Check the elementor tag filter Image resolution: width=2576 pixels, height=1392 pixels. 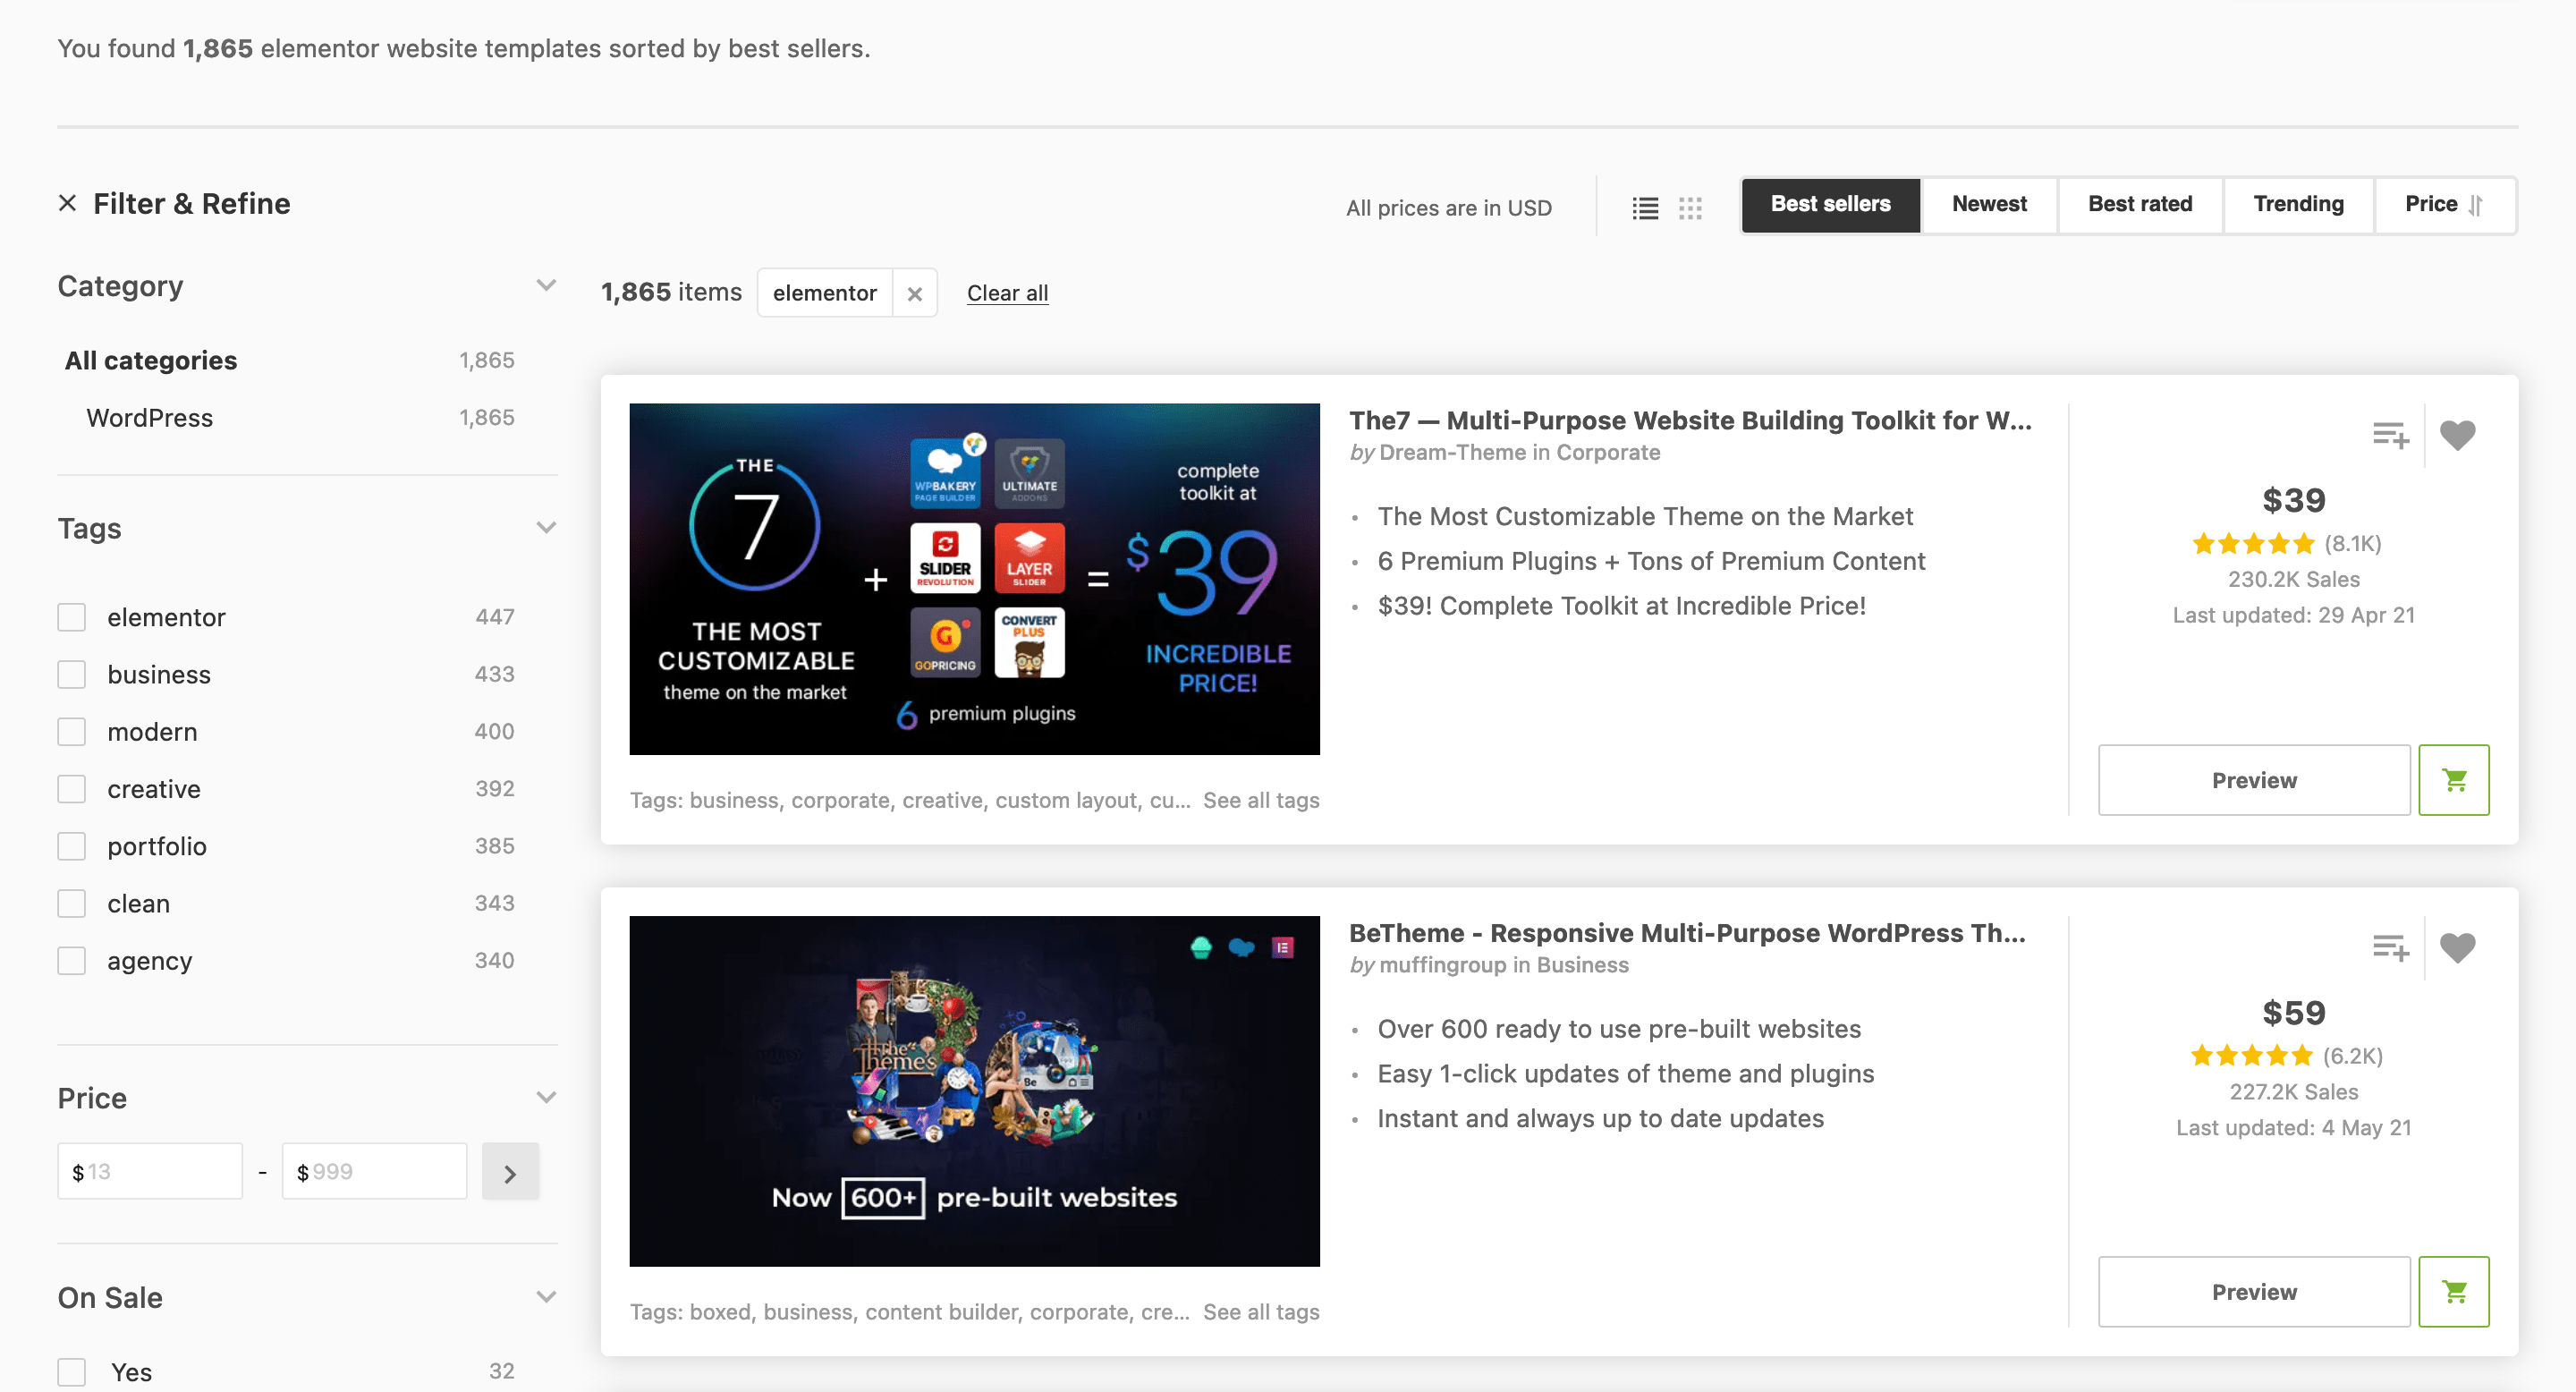[x=72, y=617]
